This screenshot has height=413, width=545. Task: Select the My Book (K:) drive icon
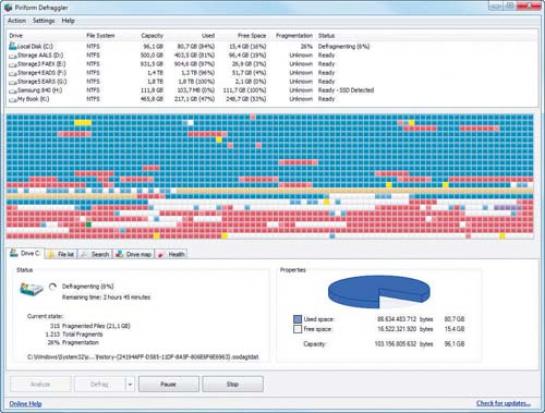[13, 99]
